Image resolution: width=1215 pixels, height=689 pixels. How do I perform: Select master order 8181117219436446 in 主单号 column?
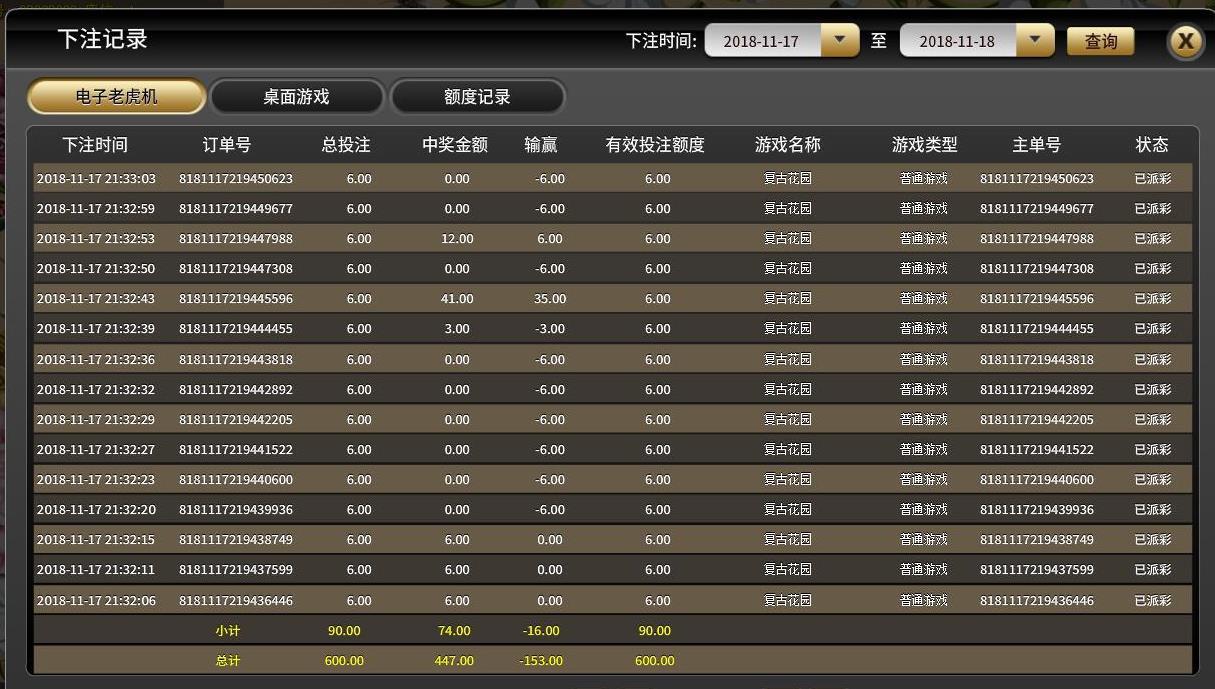coord(1037,601)
